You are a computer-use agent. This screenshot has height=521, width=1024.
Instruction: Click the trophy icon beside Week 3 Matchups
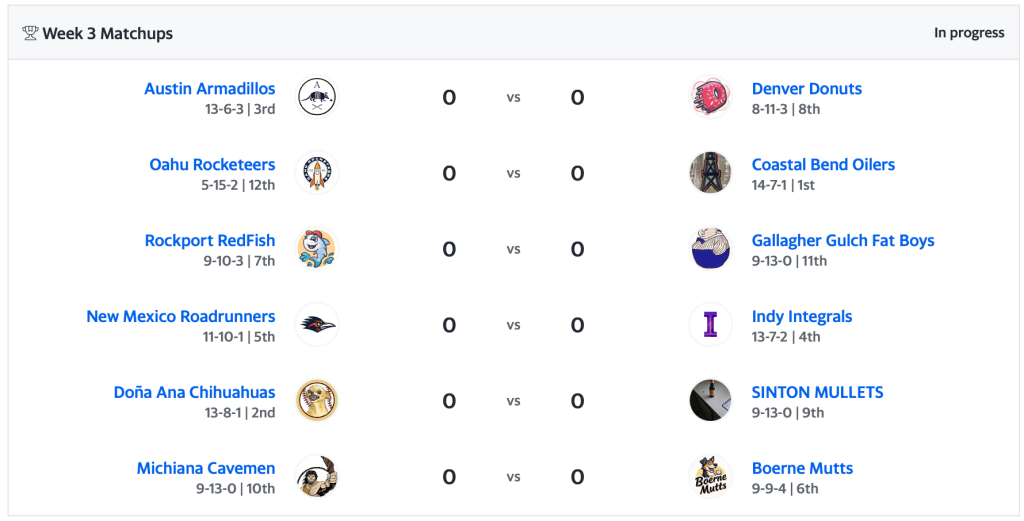(x=30, y=34)
